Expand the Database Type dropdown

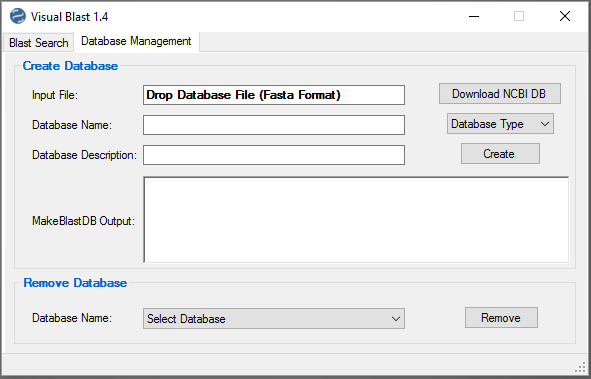tap(500, 124)
